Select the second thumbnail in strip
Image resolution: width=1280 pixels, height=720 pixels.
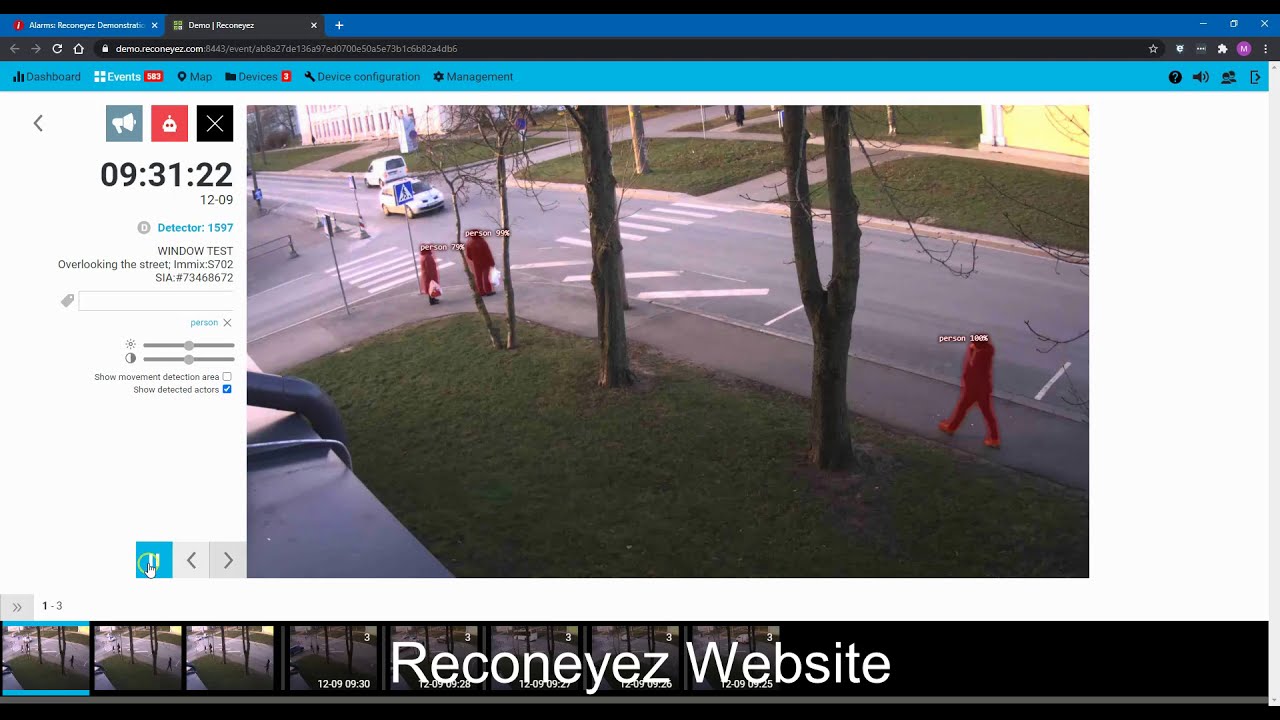point(137,658)
